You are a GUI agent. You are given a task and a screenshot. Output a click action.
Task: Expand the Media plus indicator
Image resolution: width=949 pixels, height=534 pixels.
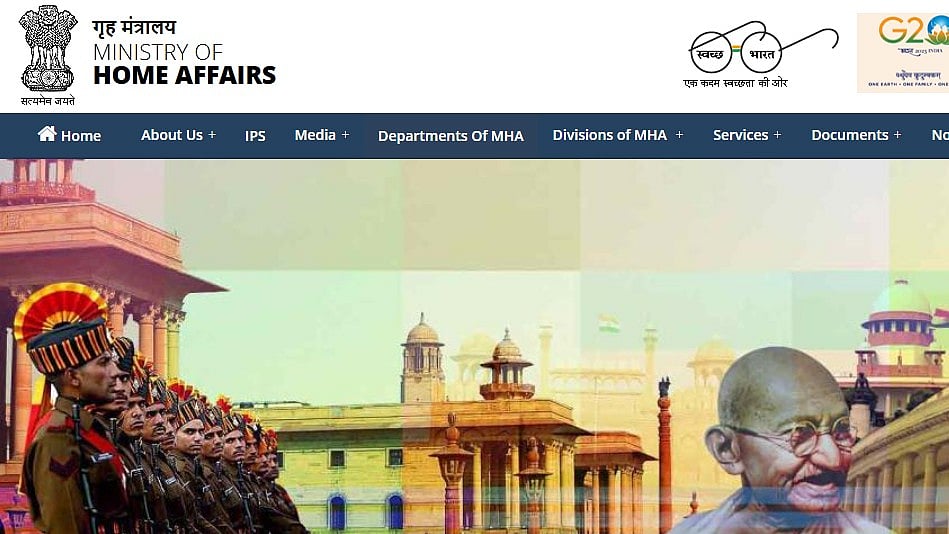point(345,135)
